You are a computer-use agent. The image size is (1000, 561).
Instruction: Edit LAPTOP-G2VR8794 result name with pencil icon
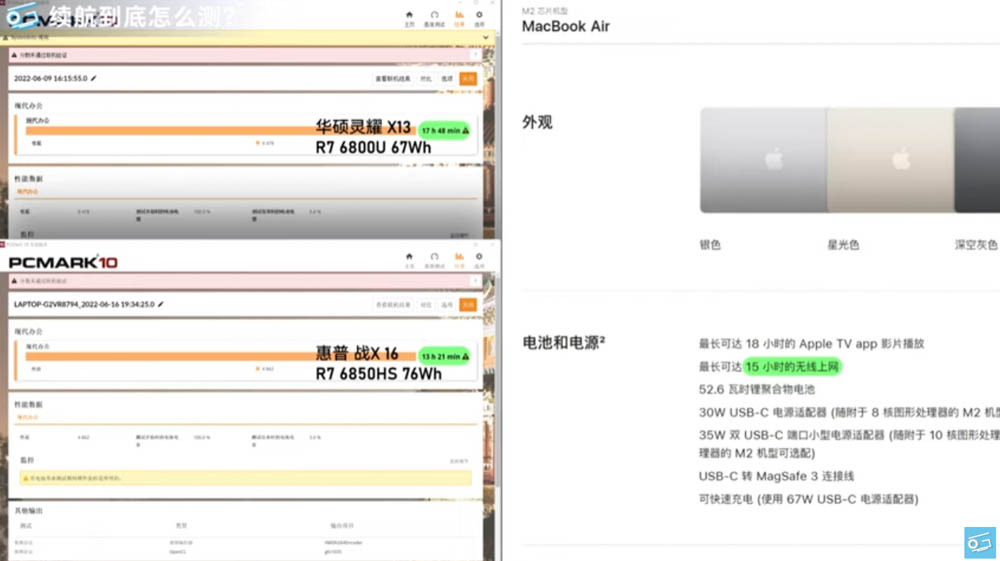click(161, 304)
